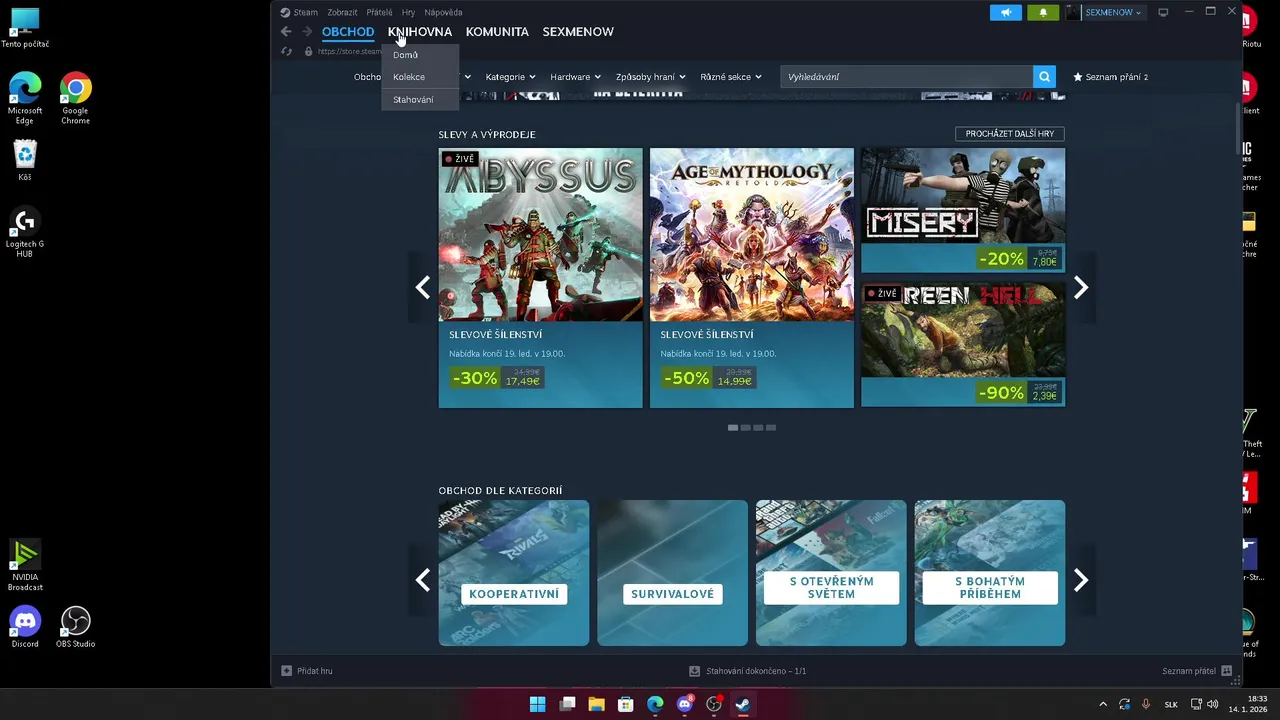The image size is (1280, 720).
Task: Go to previous categories with left arrow
Action: tap(423, 580)
